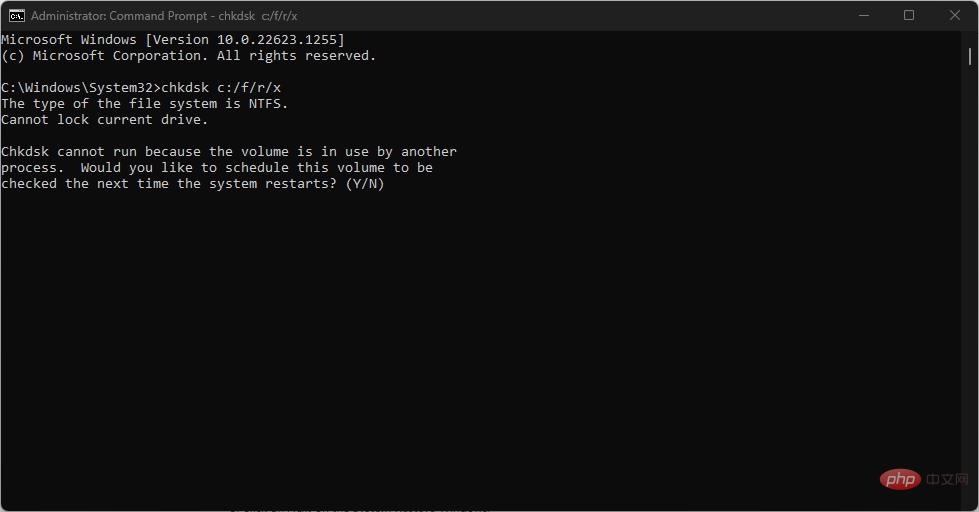Click the Chinese text beside the php logo
This screenshot has width=979, height=512.
[x=947, y=479]
